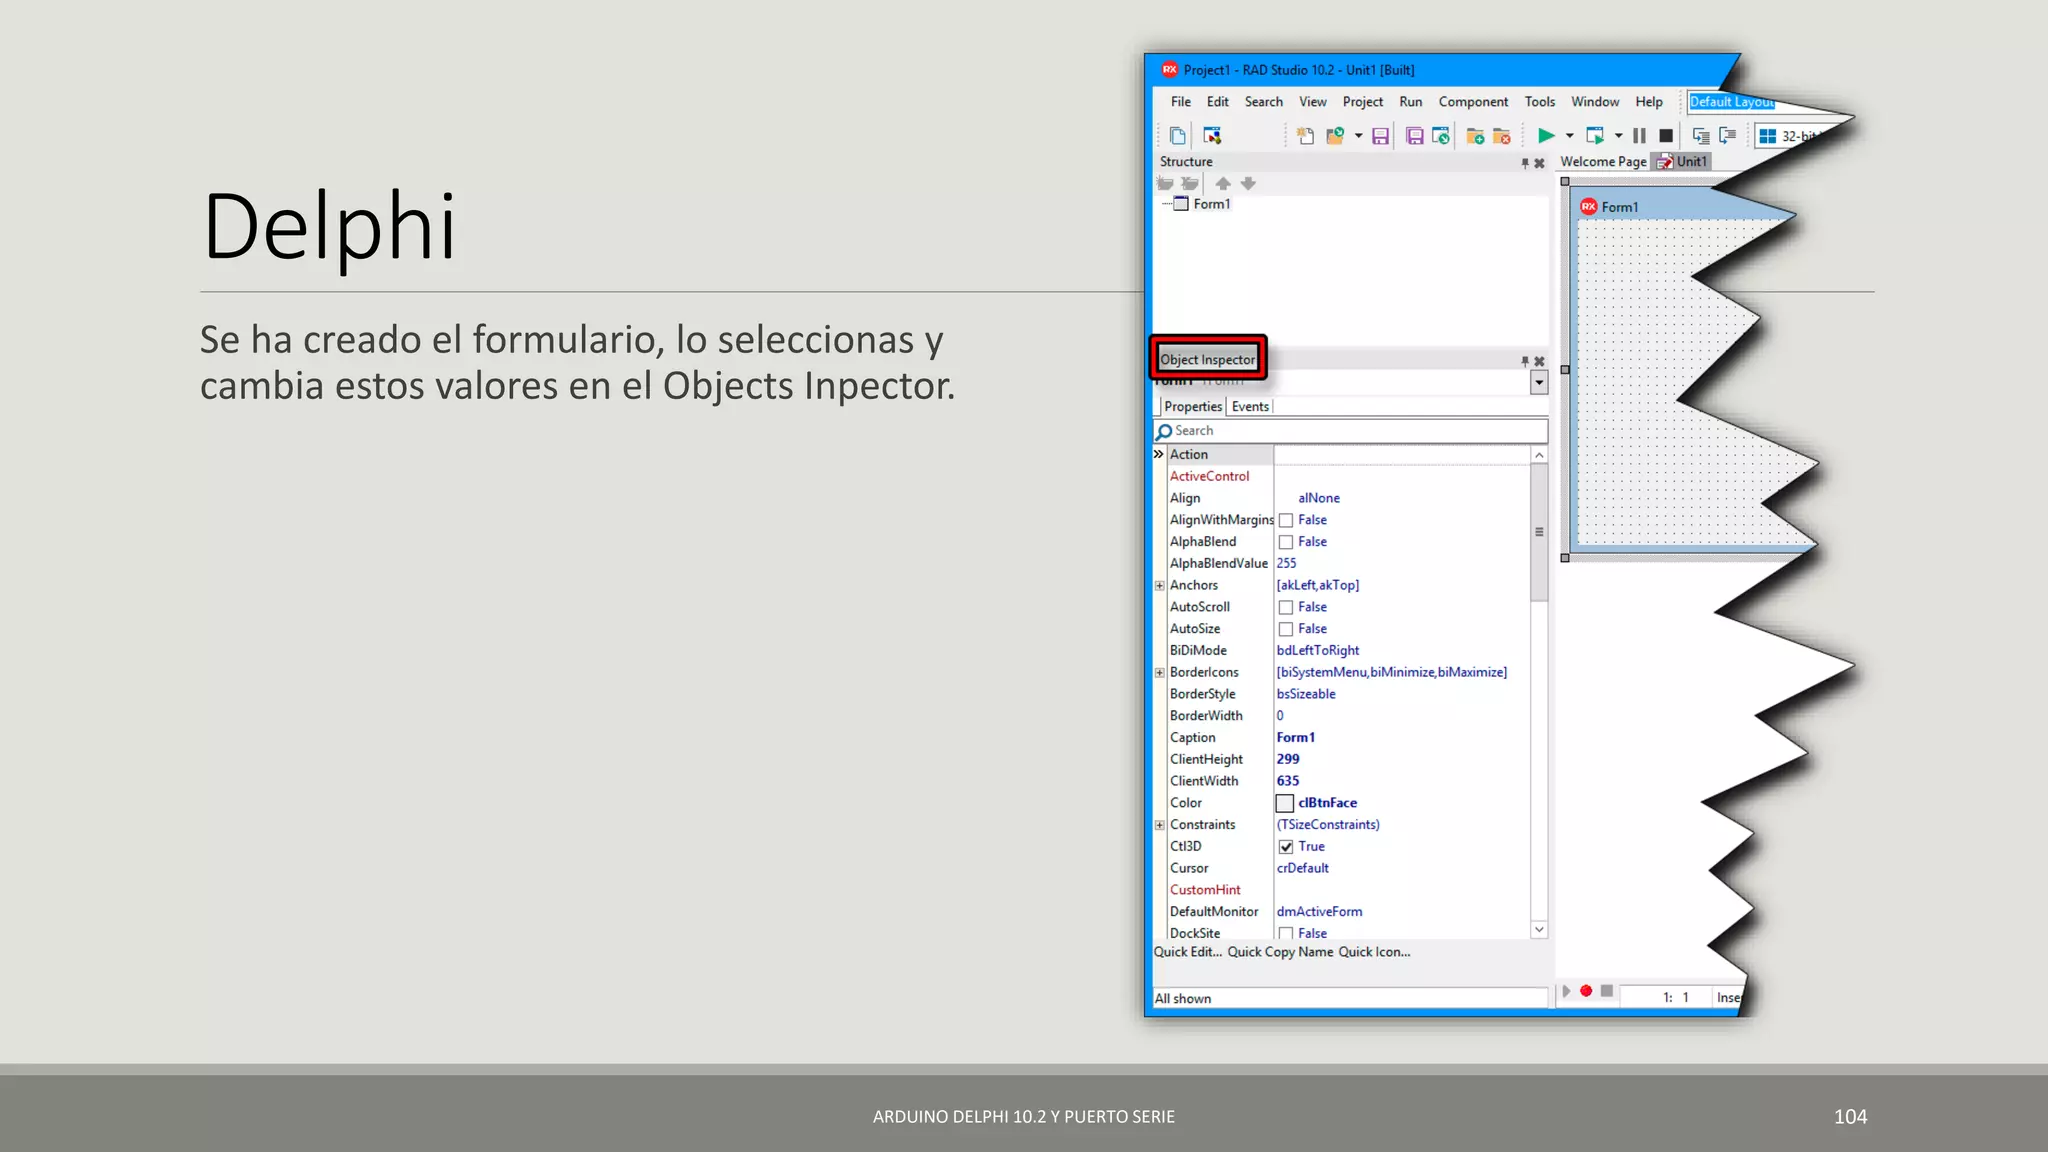Click the single purple Save icon
Viewport: 2048px width, 1152px height.
1380,136
